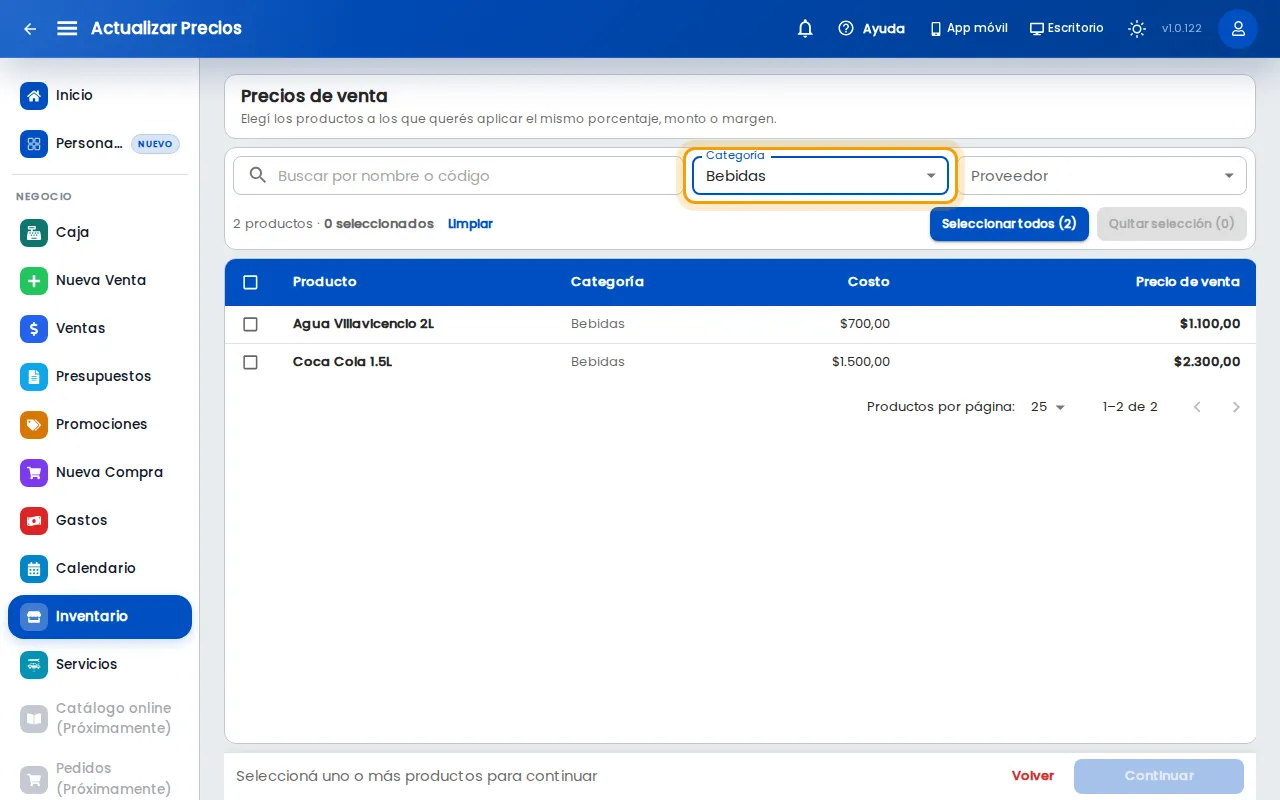
Task: Click the next page arrow
Action: (x=1236, y=407)
